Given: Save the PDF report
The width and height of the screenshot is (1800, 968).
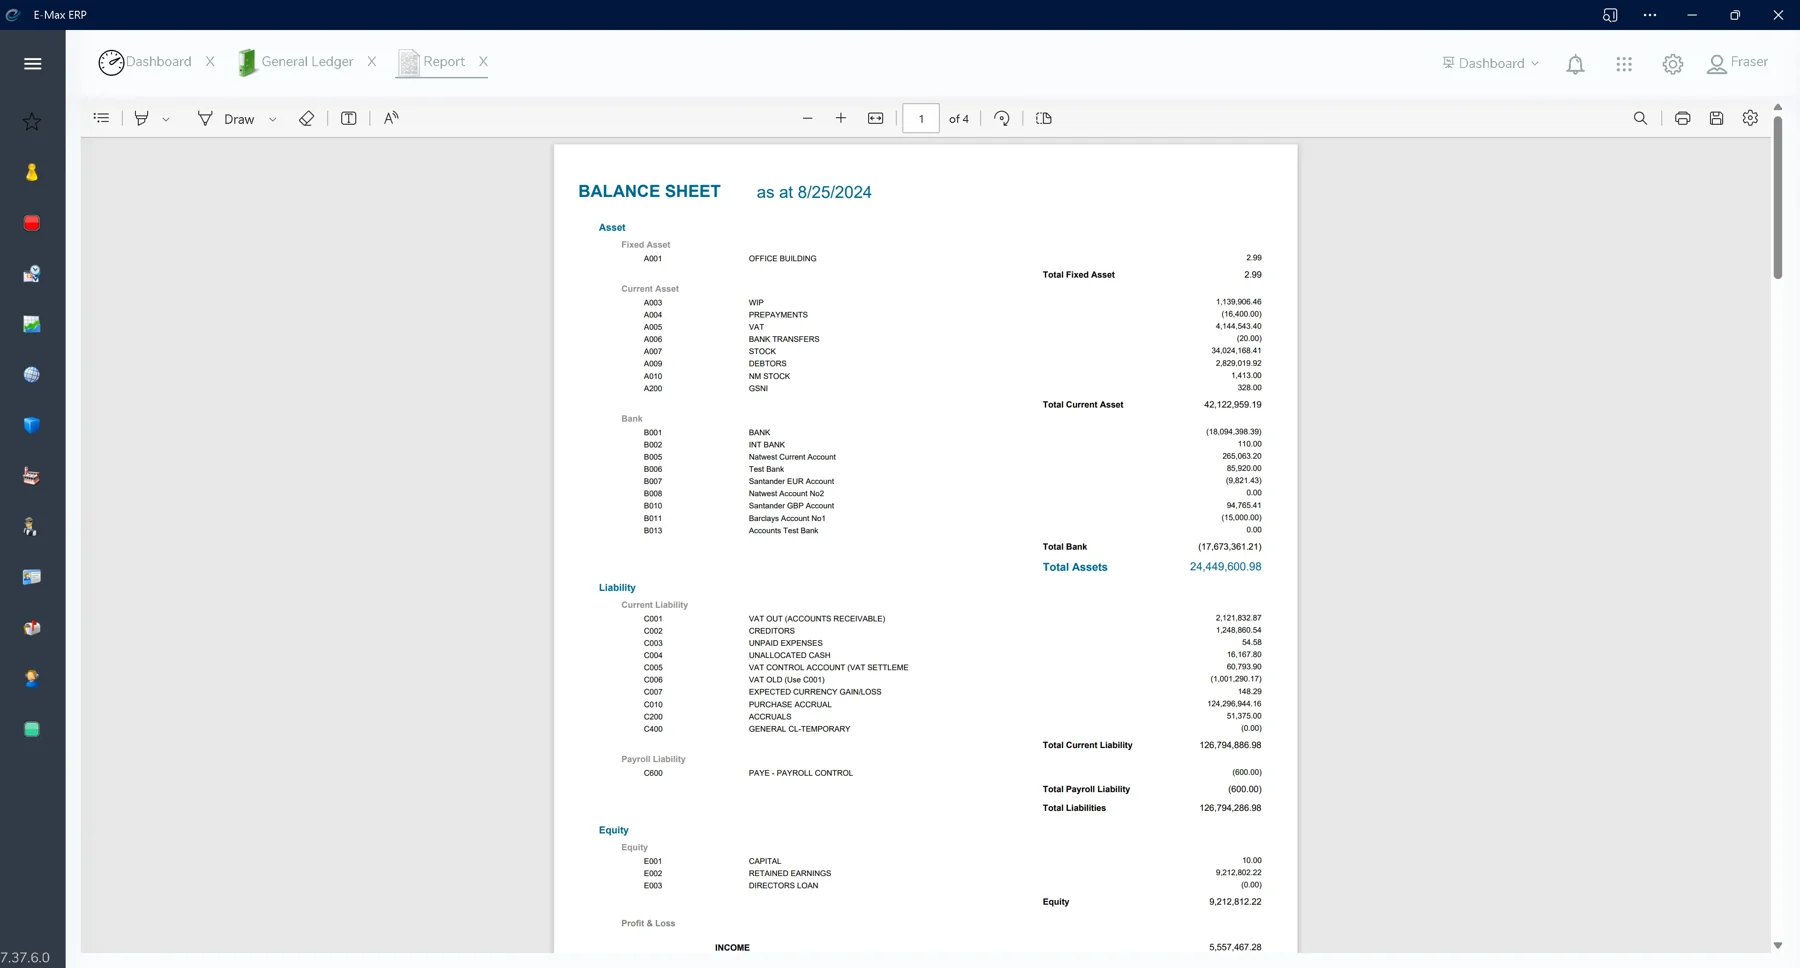Looking at the screenshot, I should coord(1716,118).
